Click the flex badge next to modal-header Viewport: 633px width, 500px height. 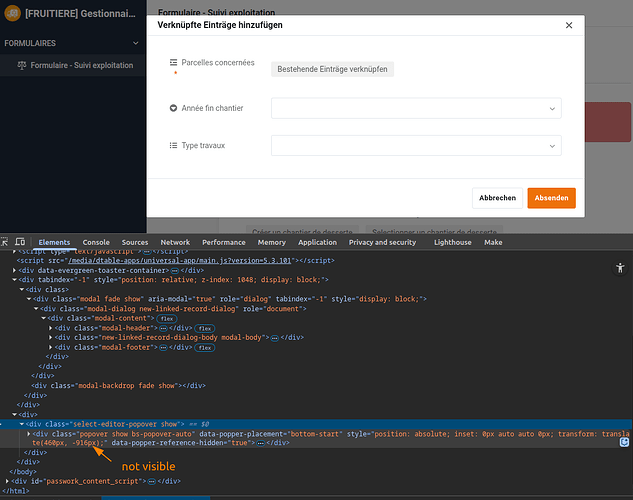205,328
